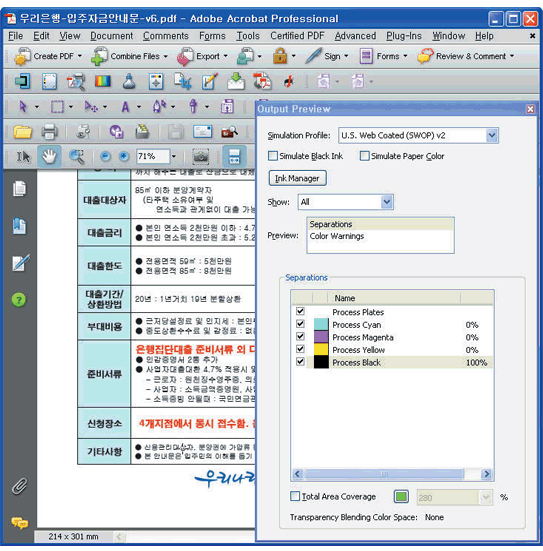This screenshot has height=551, width=543.
Task: Select Separations in the Preview list
Action: pos(380,224)
